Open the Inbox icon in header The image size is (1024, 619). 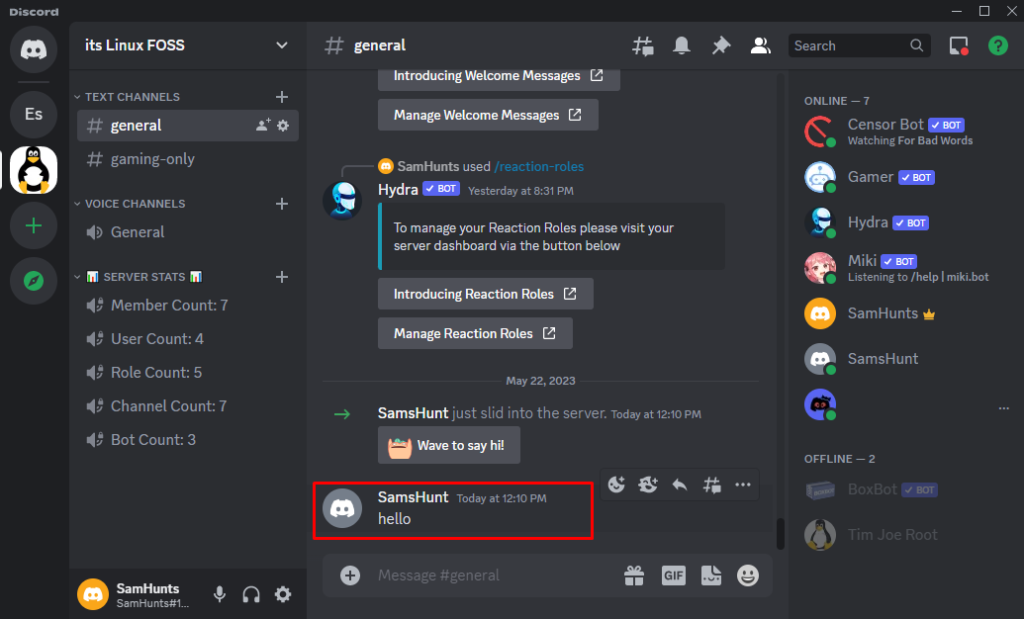pos(959,46)
